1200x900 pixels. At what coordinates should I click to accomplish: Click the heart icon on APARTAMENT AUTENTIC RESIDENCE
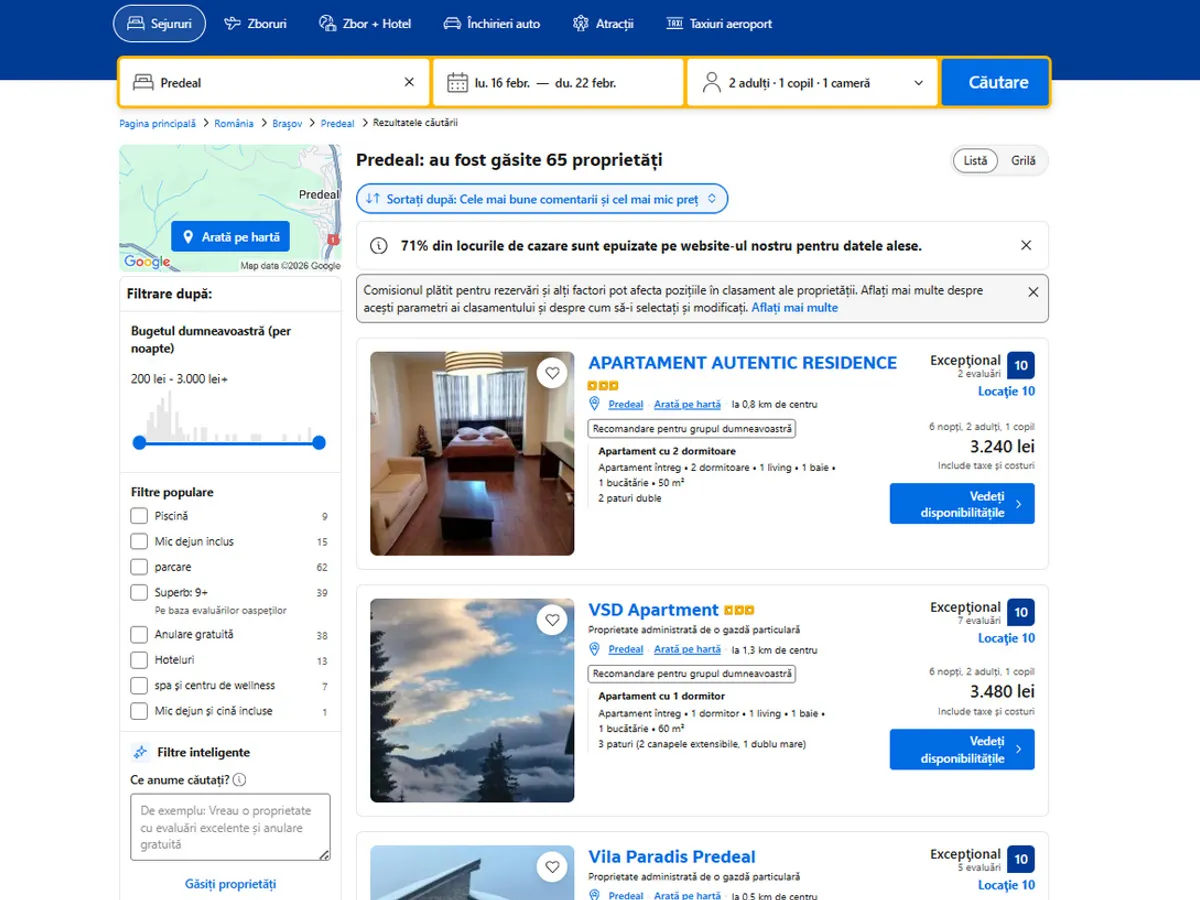[x=552, y=372]
